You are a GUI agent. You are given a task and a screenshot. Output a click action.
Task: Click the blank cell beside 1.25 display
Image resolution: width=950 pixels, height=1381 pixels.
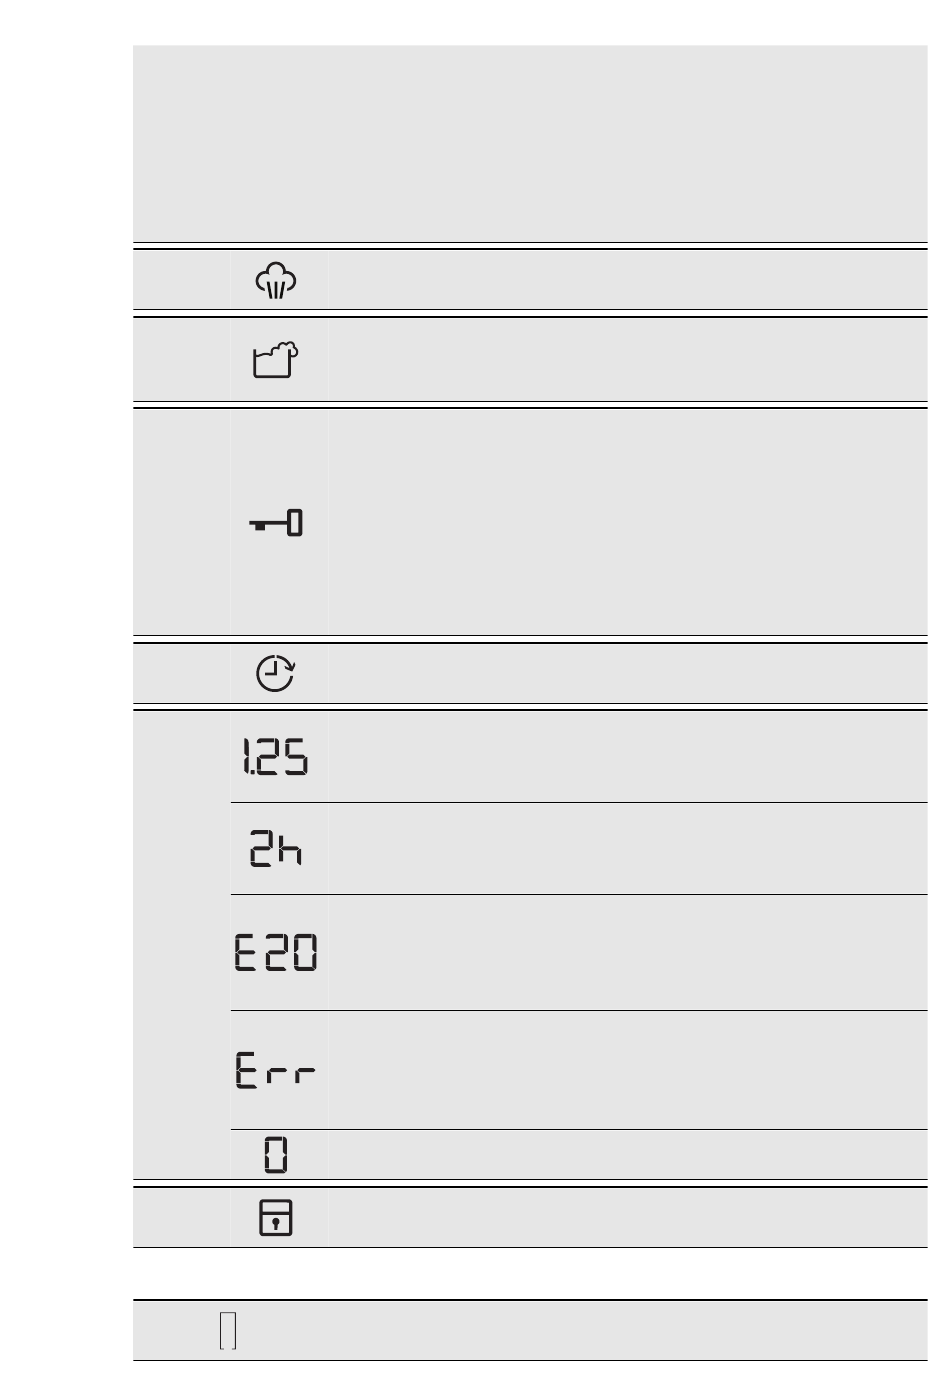(627, 756)
